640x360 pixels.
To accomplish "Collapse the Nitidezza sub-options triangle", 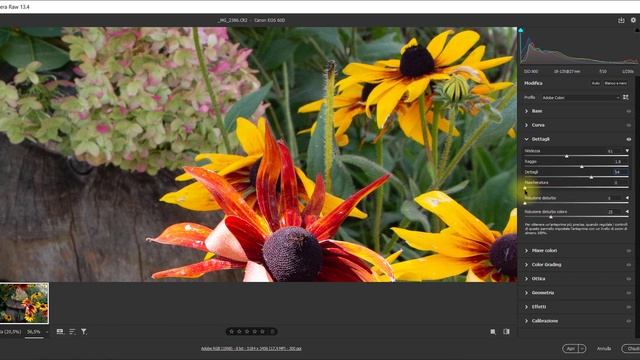I will coord(627,151).
